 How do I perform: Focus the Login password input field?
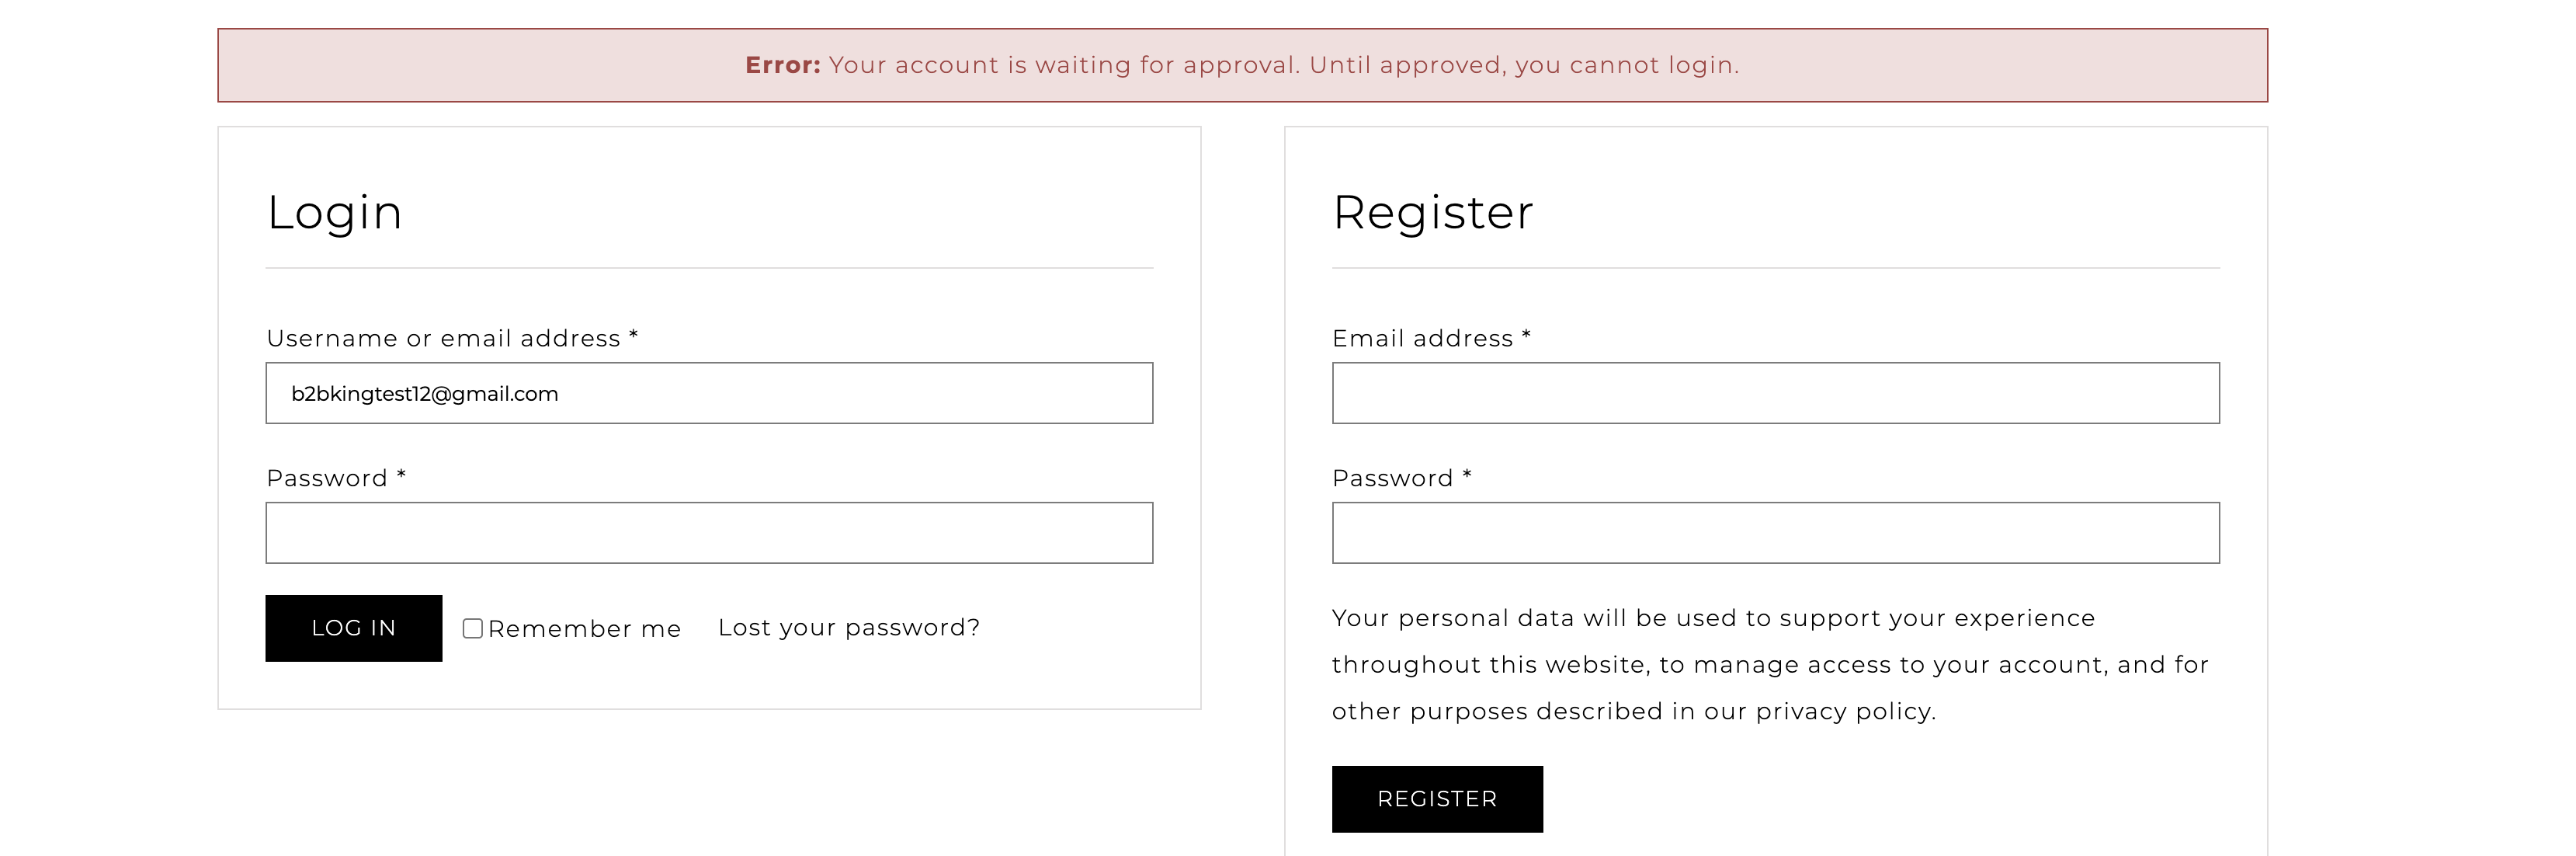pos(709,533)
